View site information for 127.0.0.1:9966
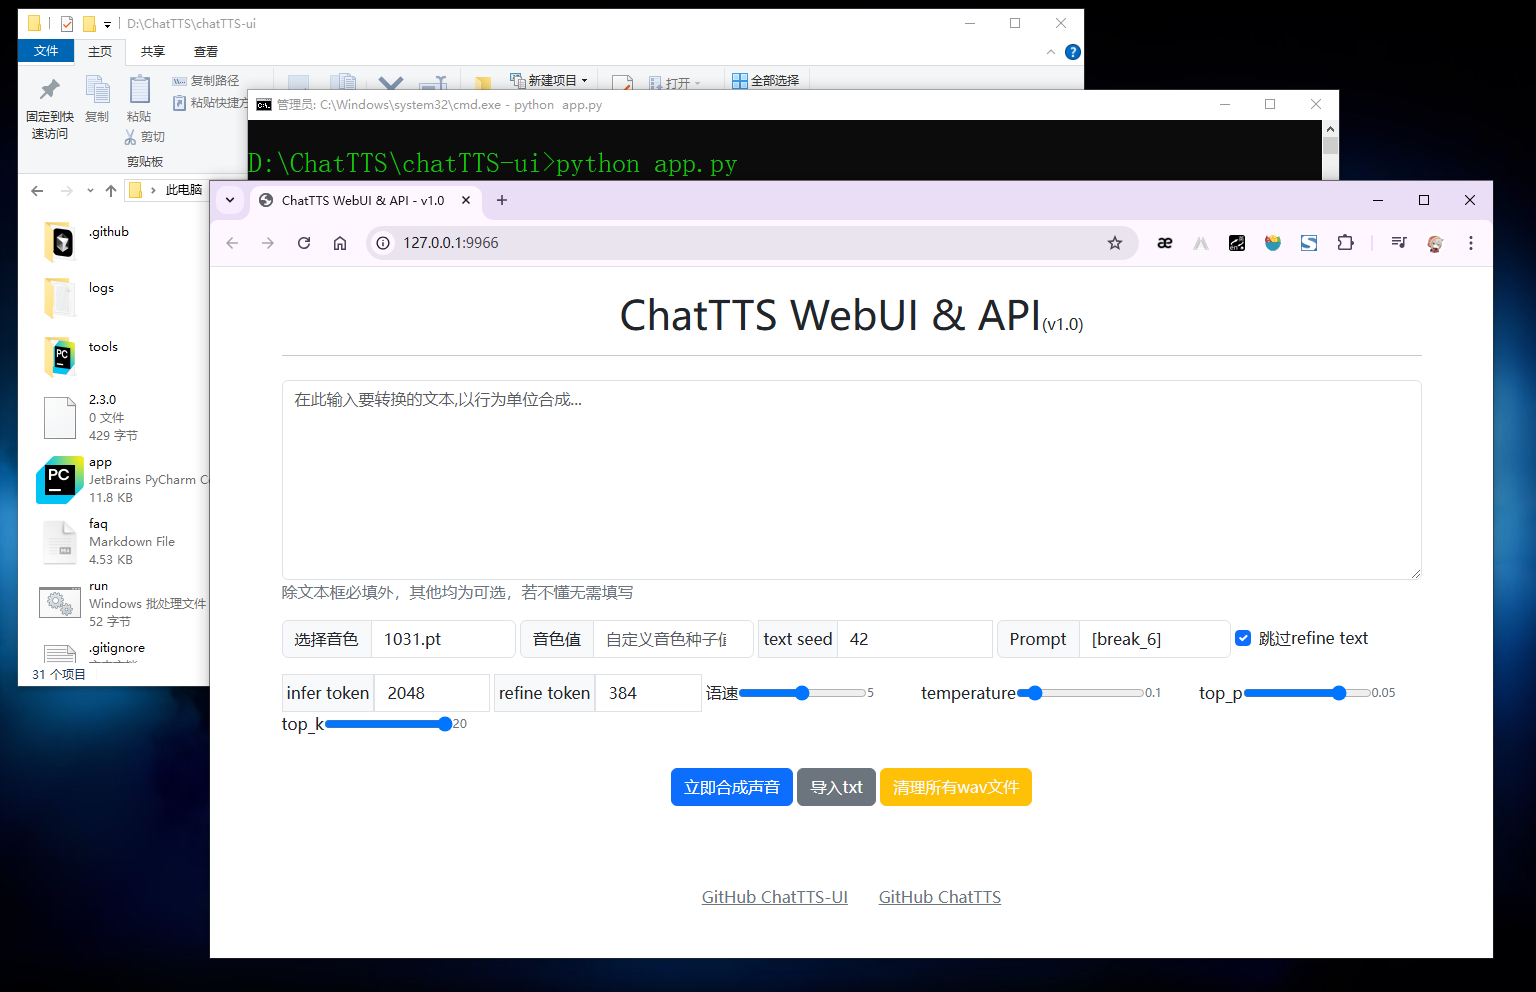 click(383, 243)
